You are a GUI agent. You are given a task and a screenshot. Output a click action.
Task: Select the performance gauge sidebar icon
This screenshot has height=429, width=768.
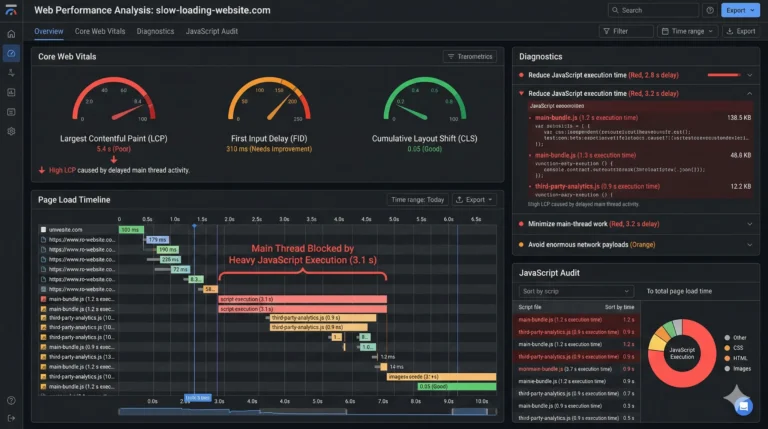[x=11, y=53]
